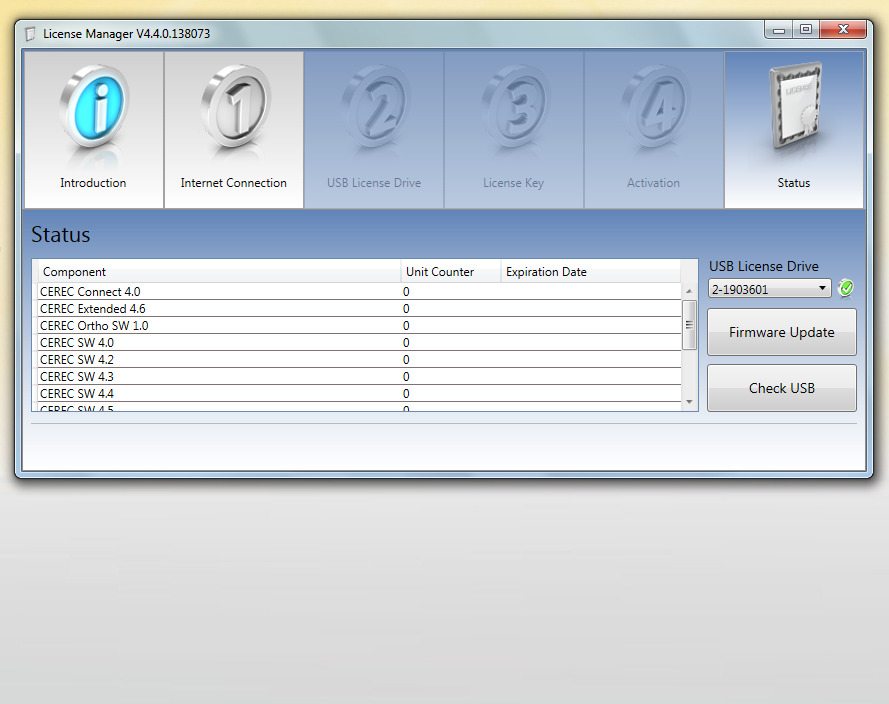Image resolution: width=889 pixels, height=704 pixels.
Task: Click the Expiration Date column header
Action: pyautogui.click(x=591, y=272)
